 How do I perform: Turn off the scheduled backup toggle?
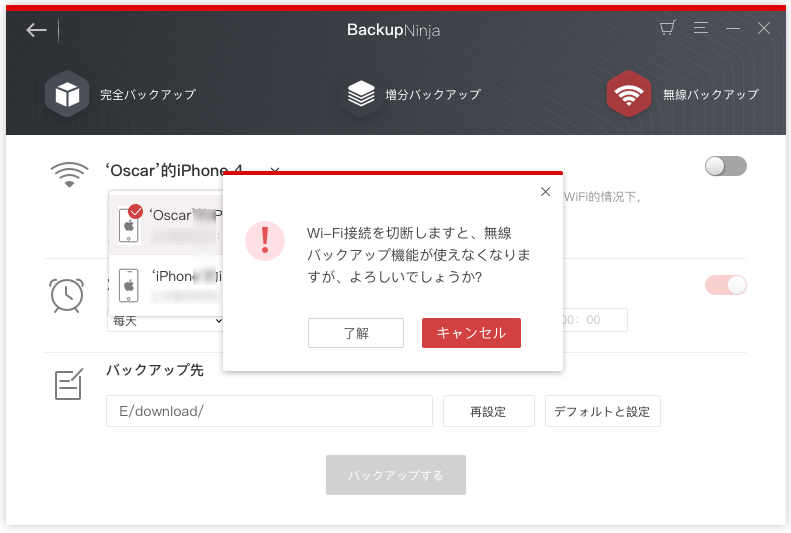pyautogui.click(x=725, y=285)
